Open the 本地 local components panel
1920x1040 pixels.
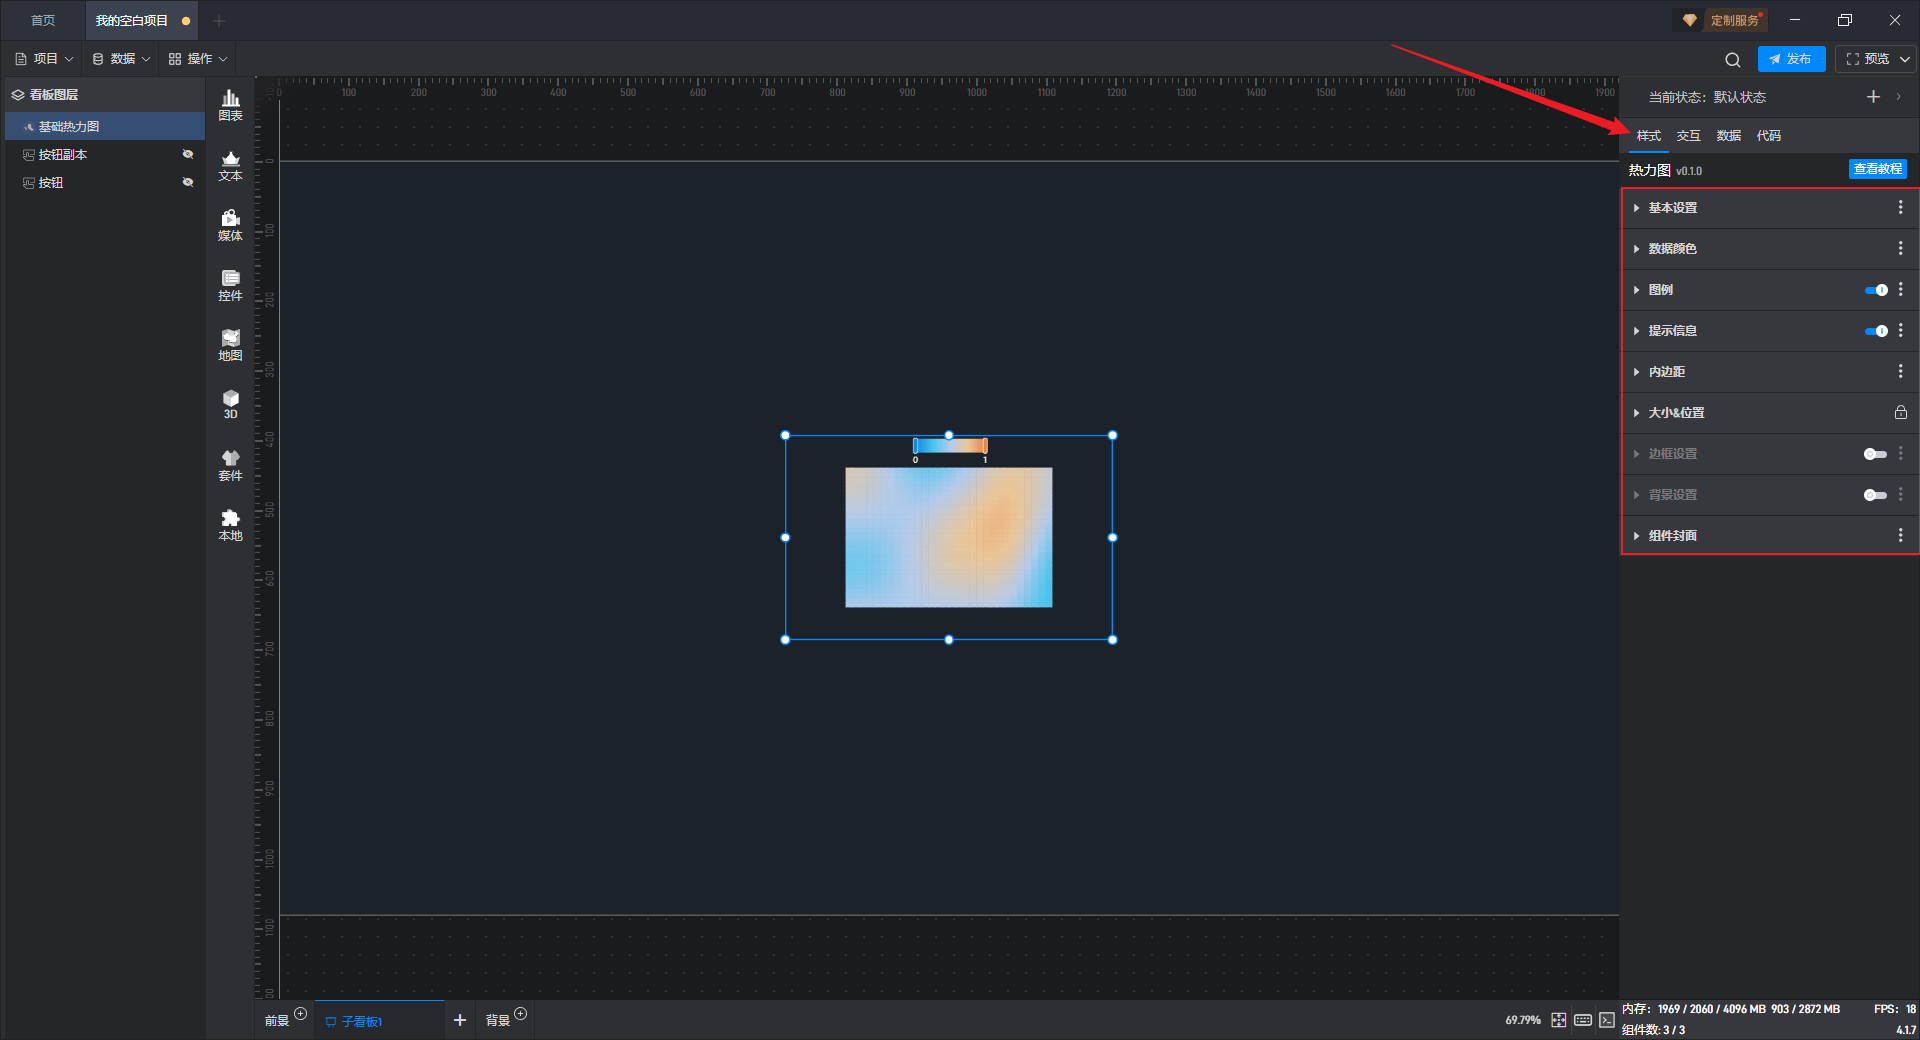click(230, 525)
